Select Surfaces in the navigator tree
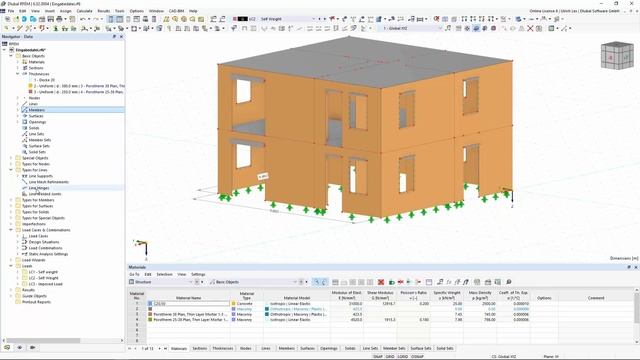640x360 pixels. tap(36, 116)
